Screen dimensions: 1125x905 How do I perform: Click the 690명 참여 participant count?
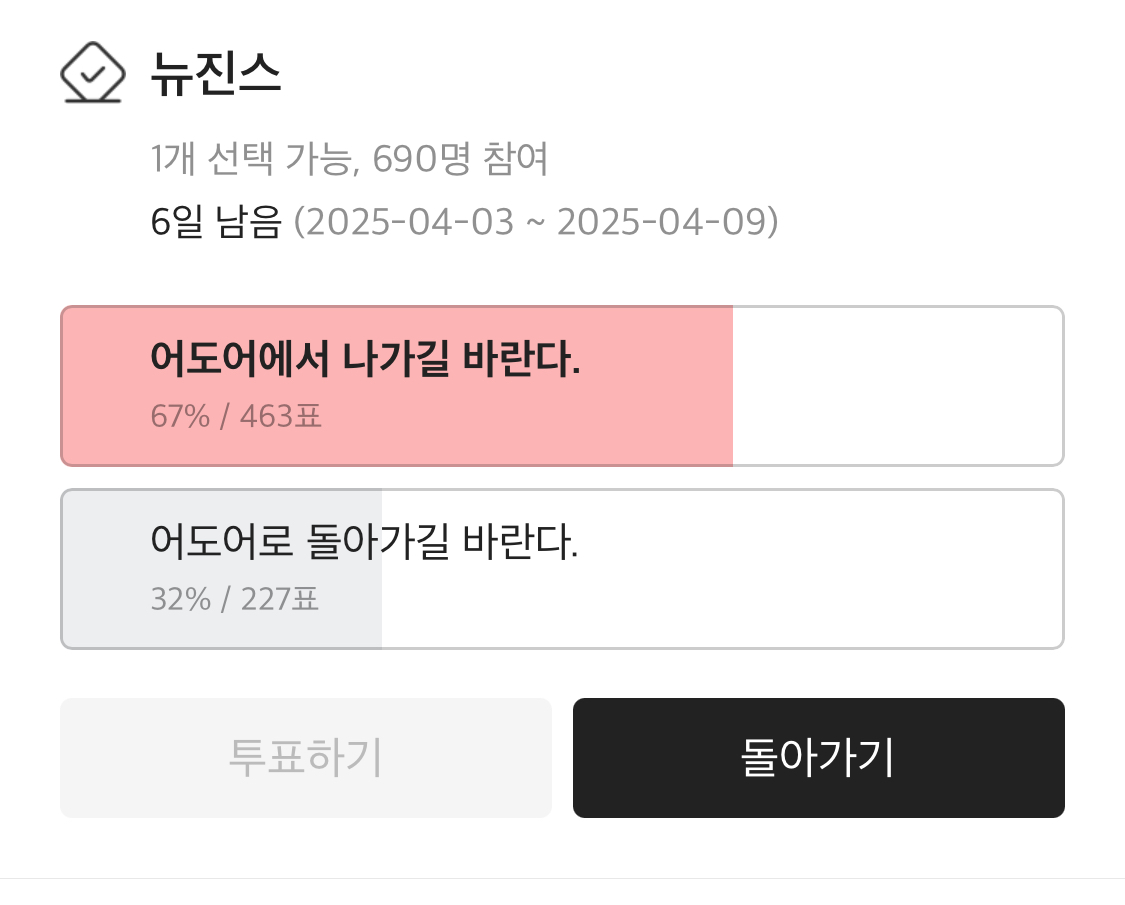click(460, 159)
